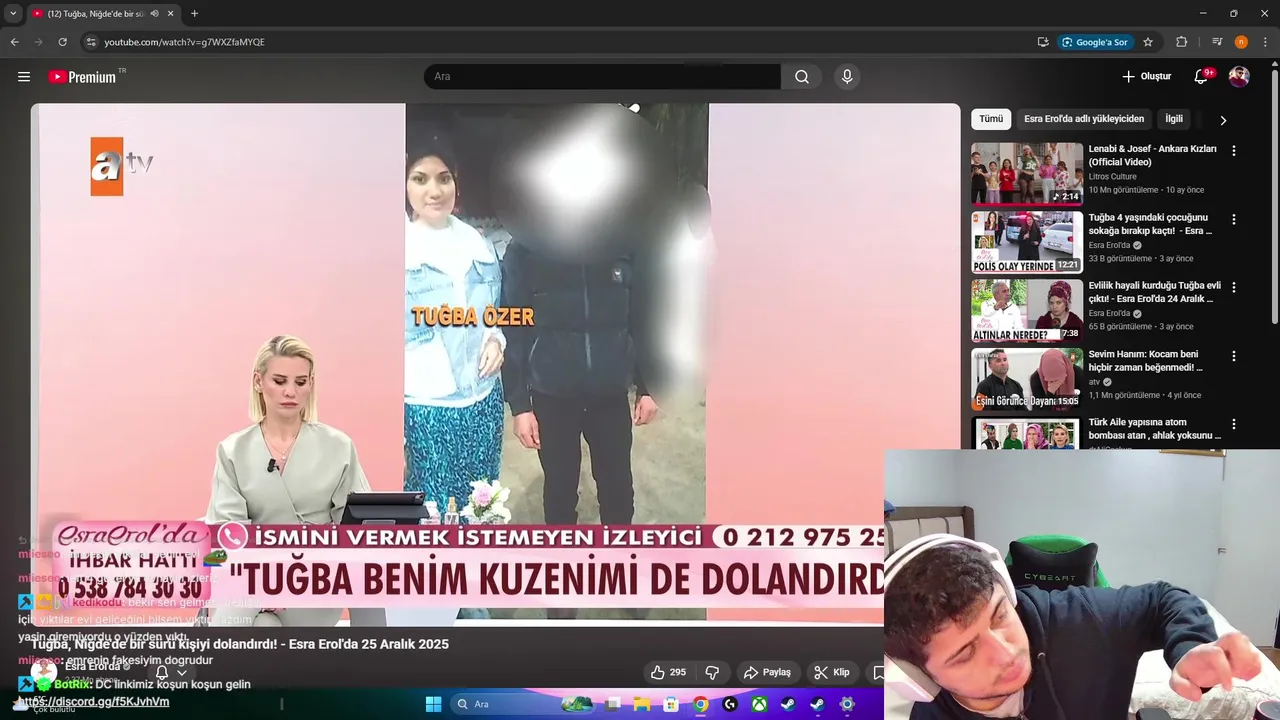Install app icon in address bar

1043,42
